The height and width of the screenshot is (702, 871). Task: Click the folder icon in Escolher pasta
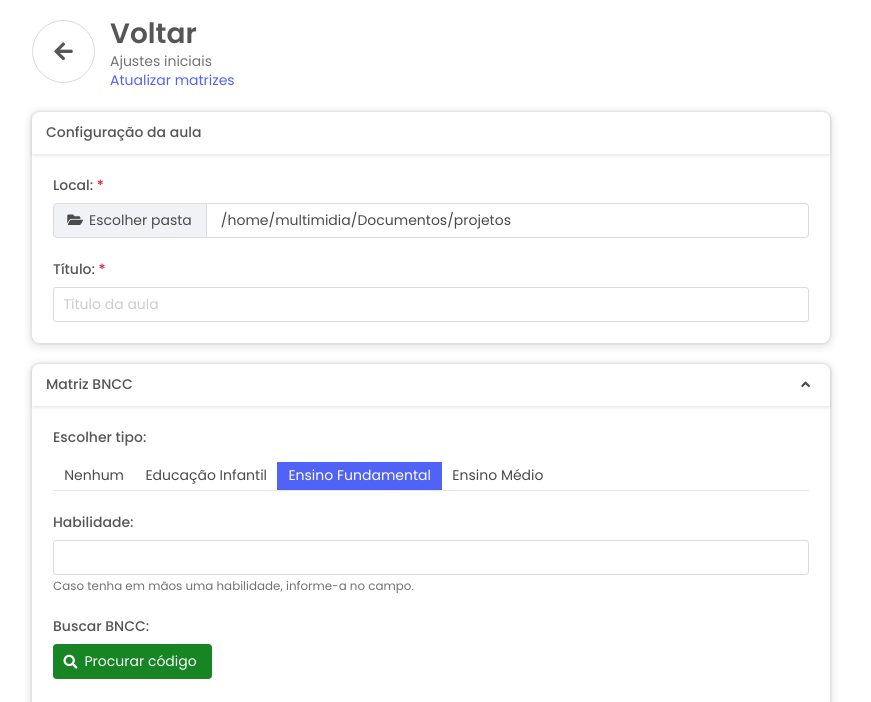coord(75,220)
